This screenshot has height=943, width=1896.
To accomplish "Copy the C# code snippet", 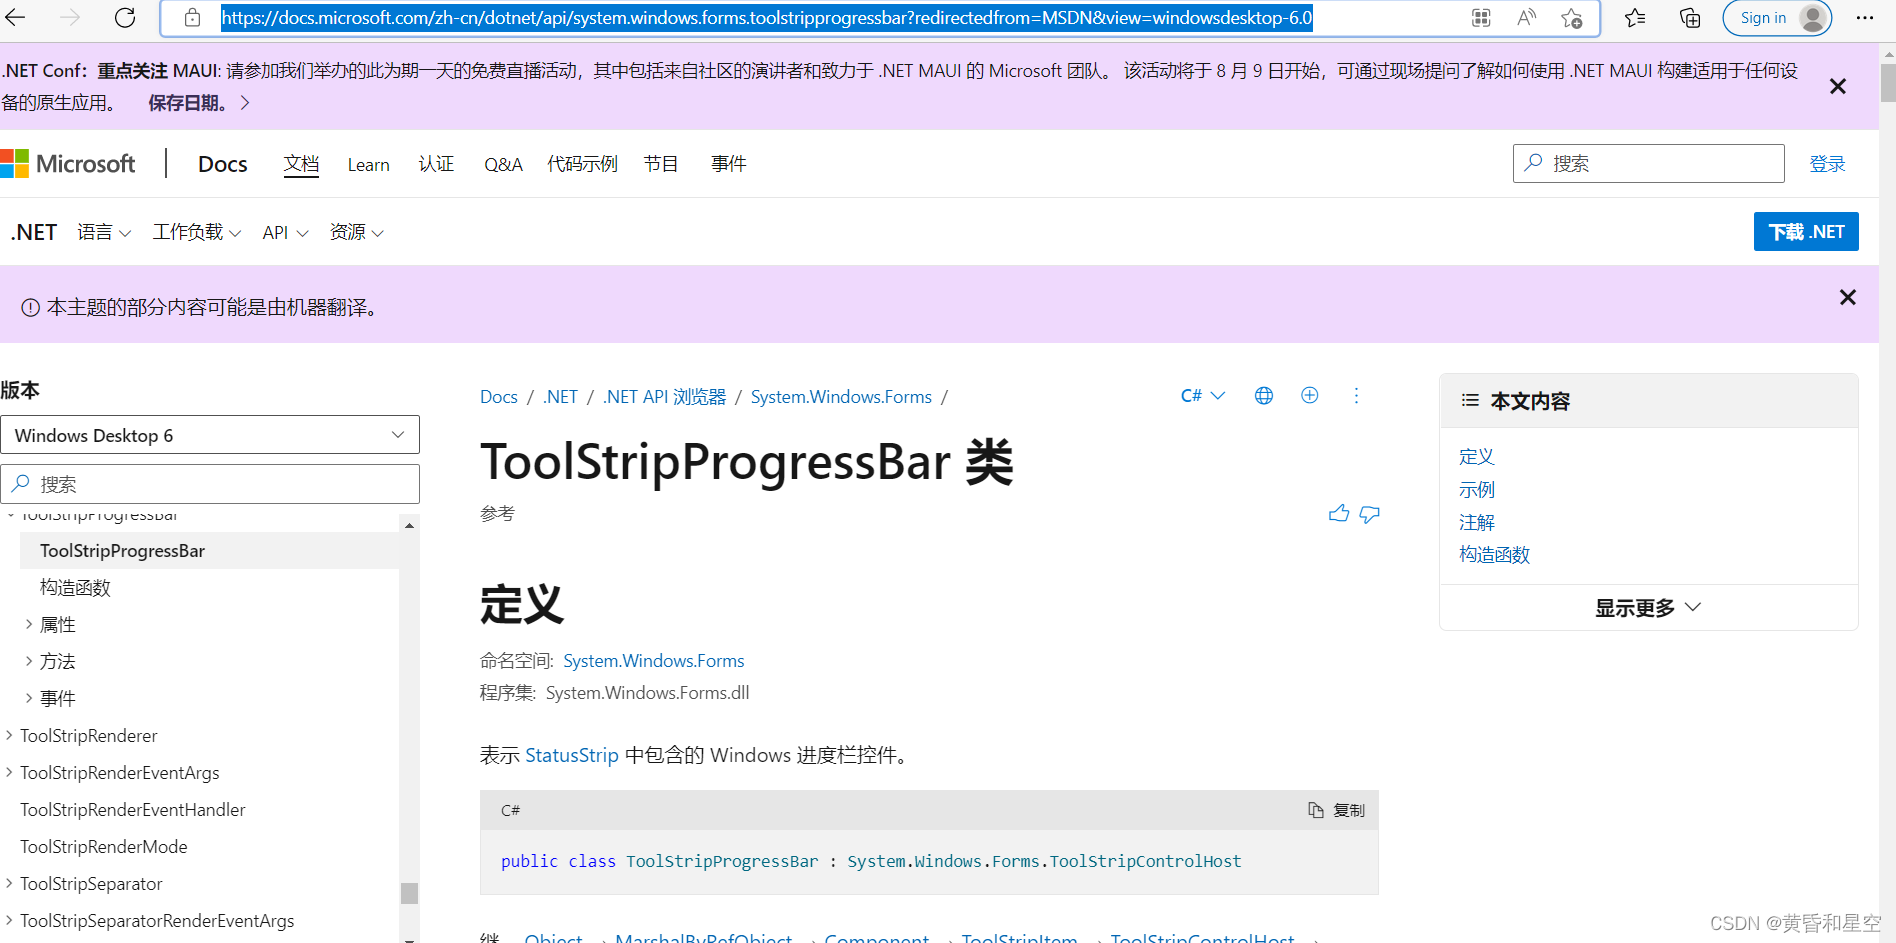I will click(x=1336, y=810).
